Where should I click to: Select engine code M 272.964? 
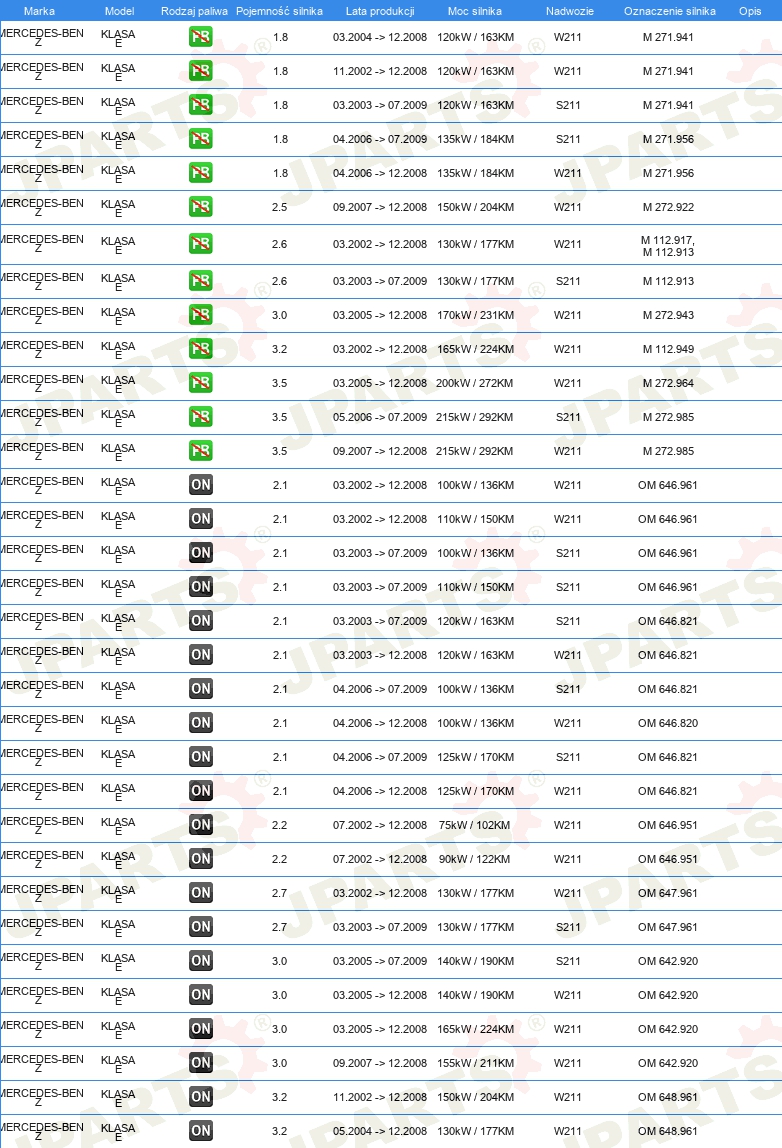coord(668,383)
